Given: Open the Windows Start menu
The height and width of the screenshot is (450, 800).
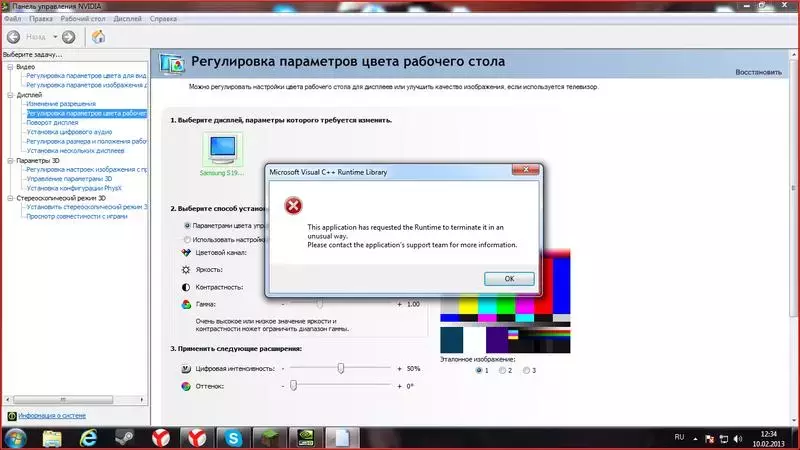Looking at the screenshot, I should pyautogui.click(x=15, y=437).
